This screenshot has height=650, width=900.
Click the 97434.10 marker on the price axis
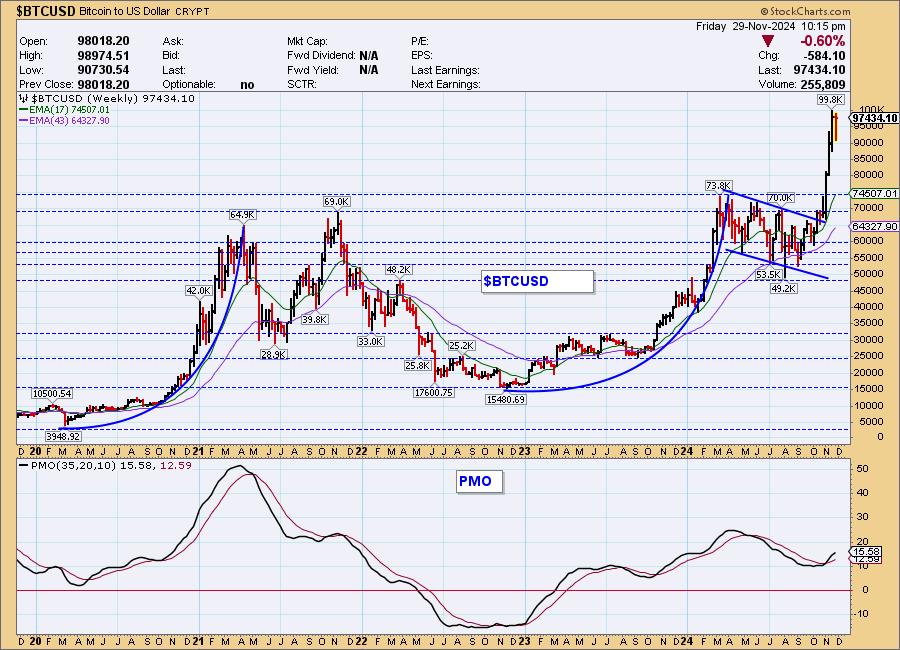pos(875,118)
